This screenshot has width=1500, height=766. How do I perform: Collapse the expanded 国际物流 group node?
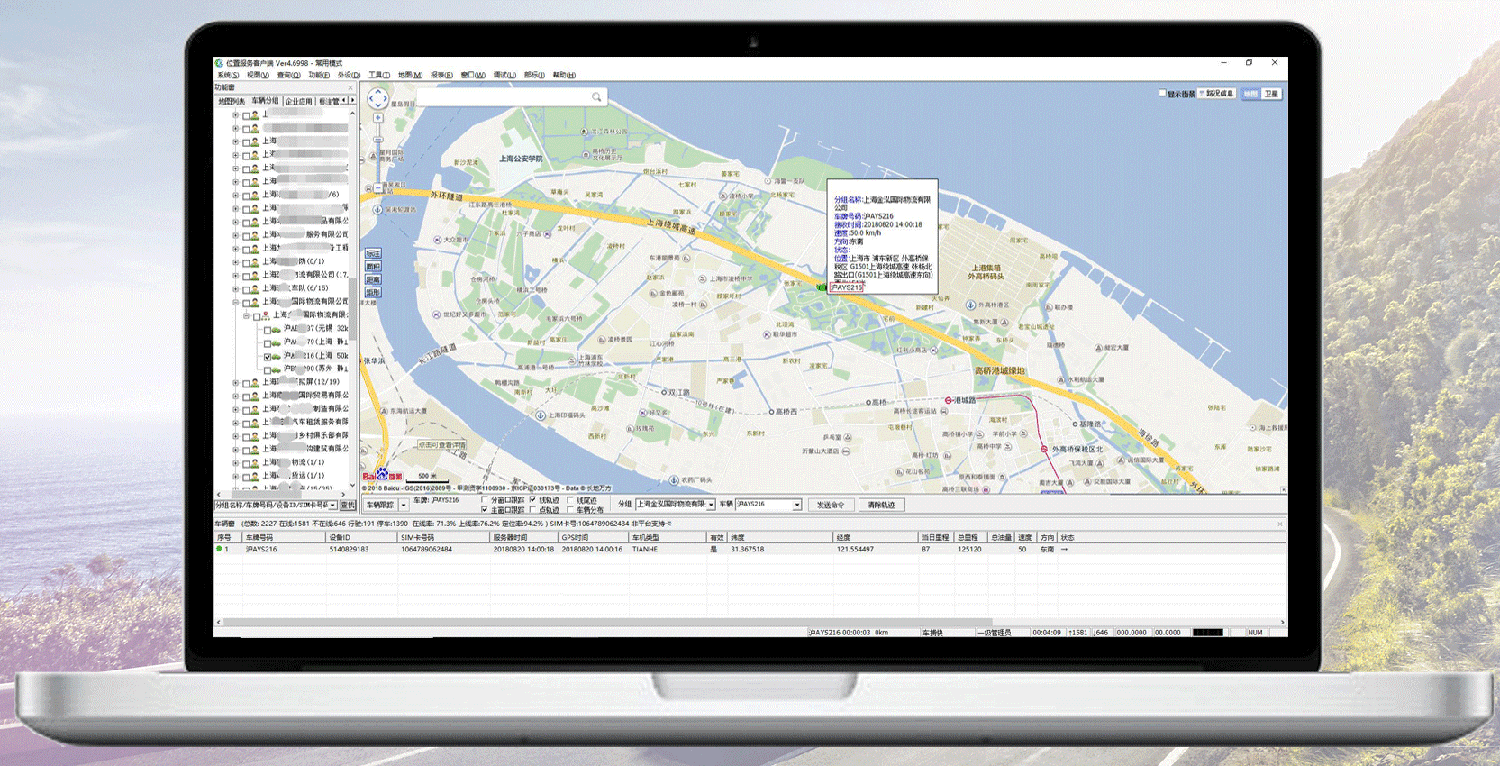coord(236,302)
